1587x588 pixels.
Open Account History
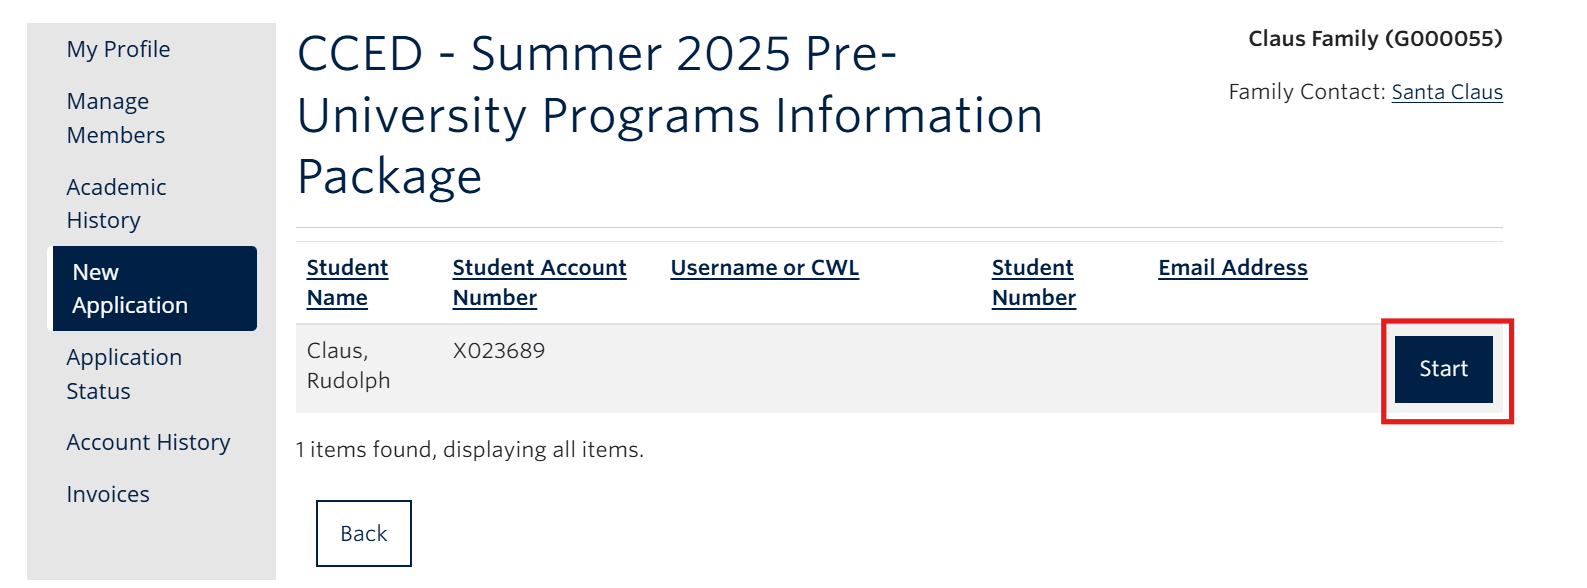pos(148,442)
